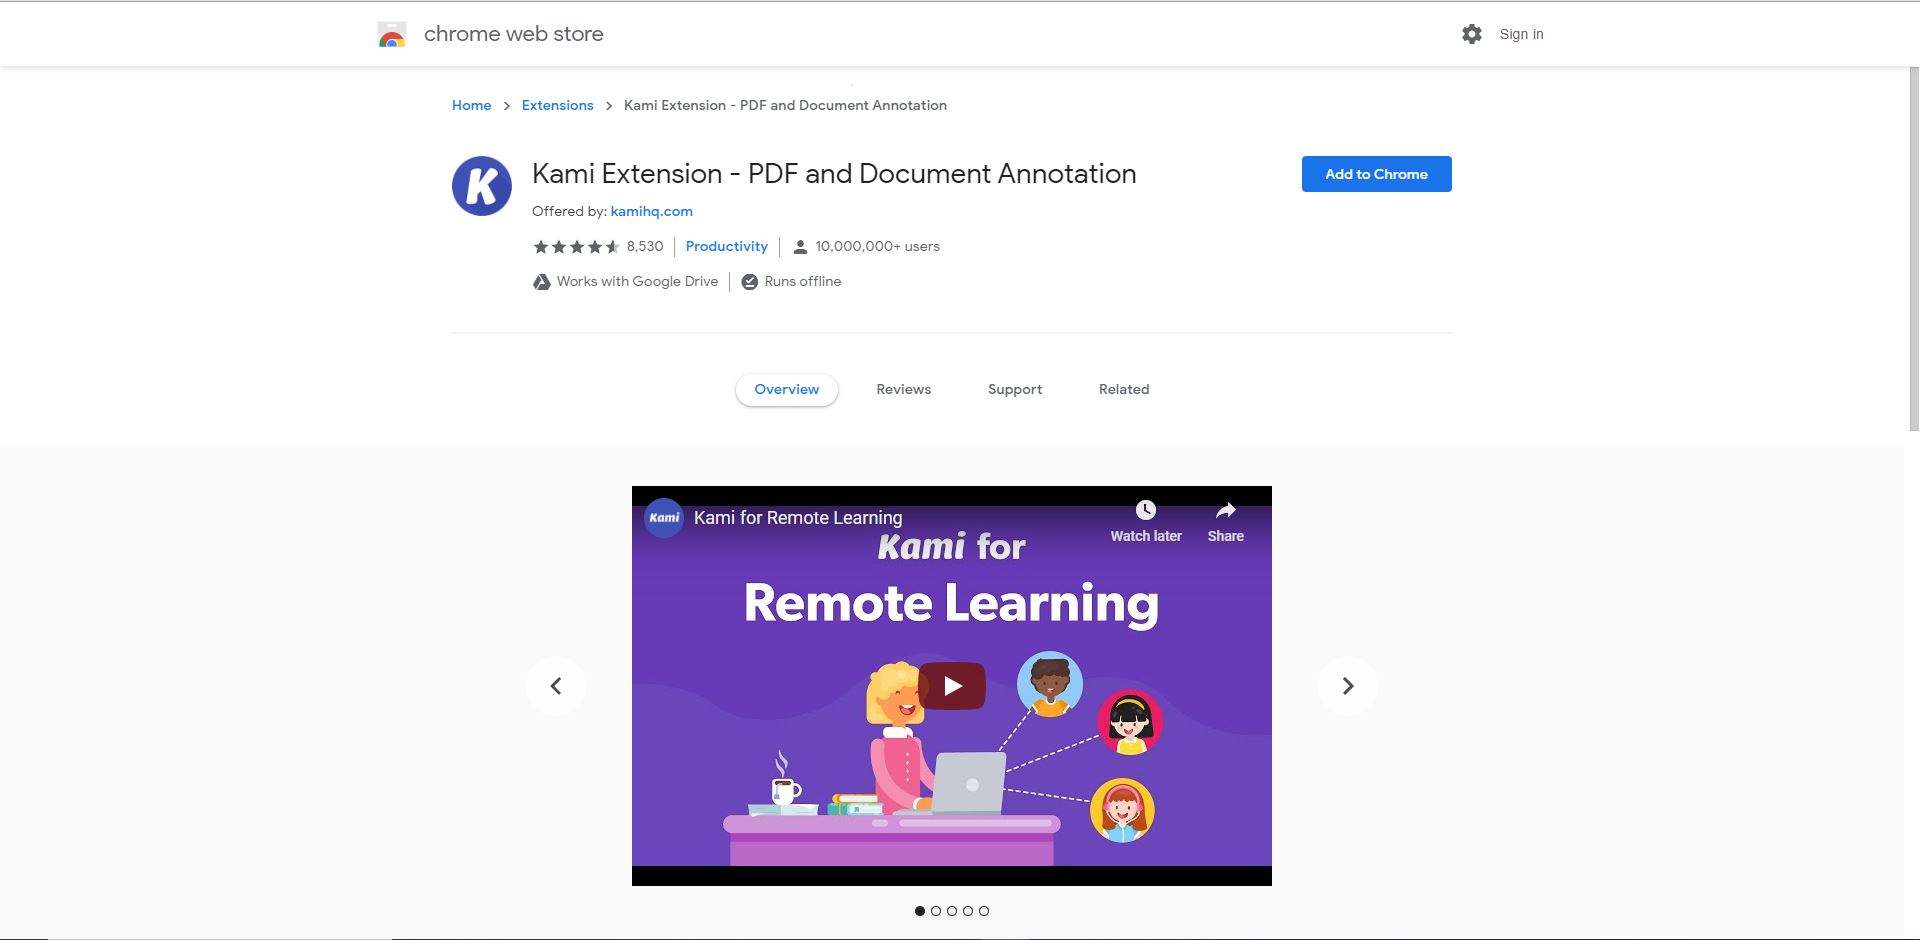The width and height of the screenshot is (1920, 940).
Task: Switch to the Support tab
Action: 1015,390
